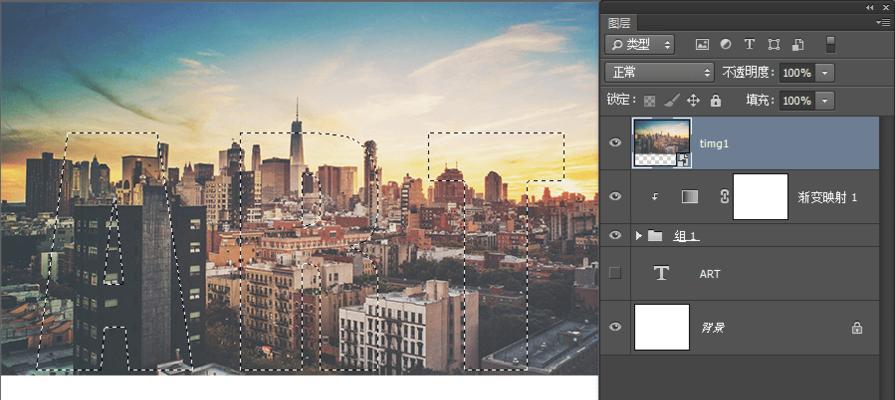Click the 填充 100% value field
895x400 pixels.
797,101
